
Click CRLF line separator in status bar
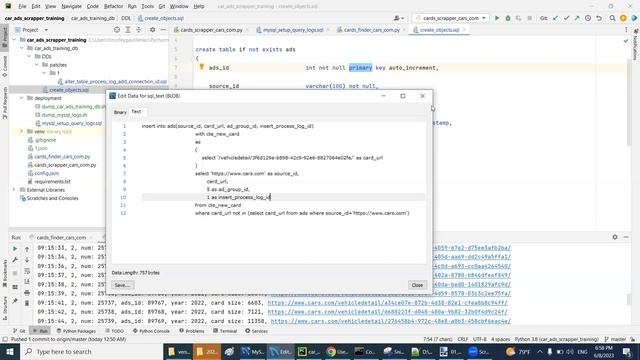coord(463,339)
